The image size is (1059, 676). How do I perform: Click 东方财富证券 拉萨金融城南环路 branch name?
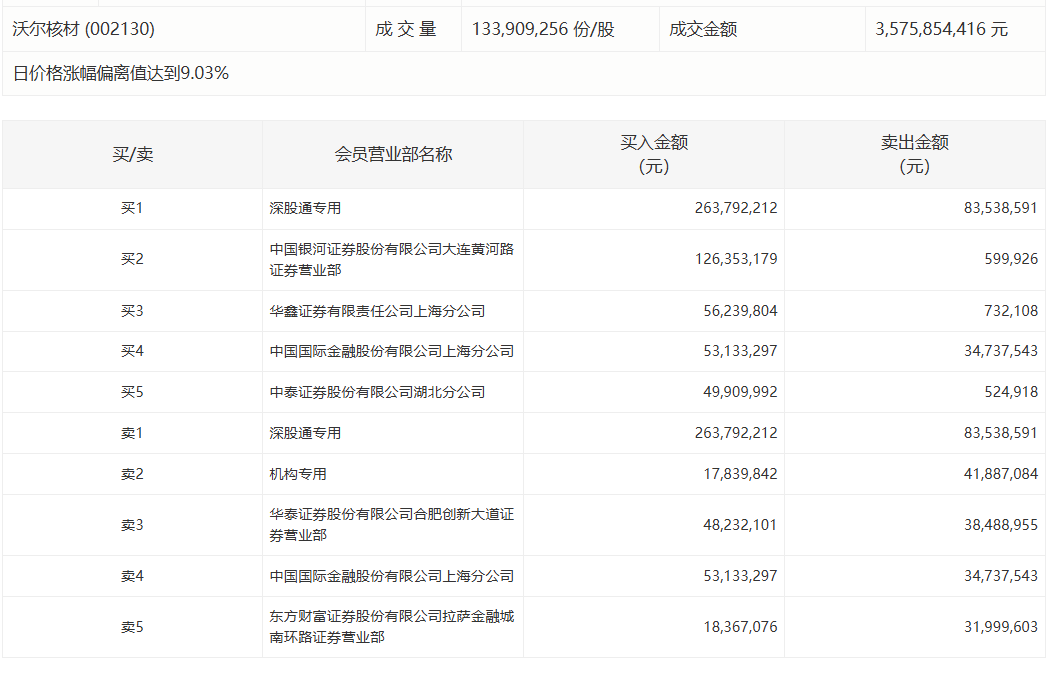(391, 626)
